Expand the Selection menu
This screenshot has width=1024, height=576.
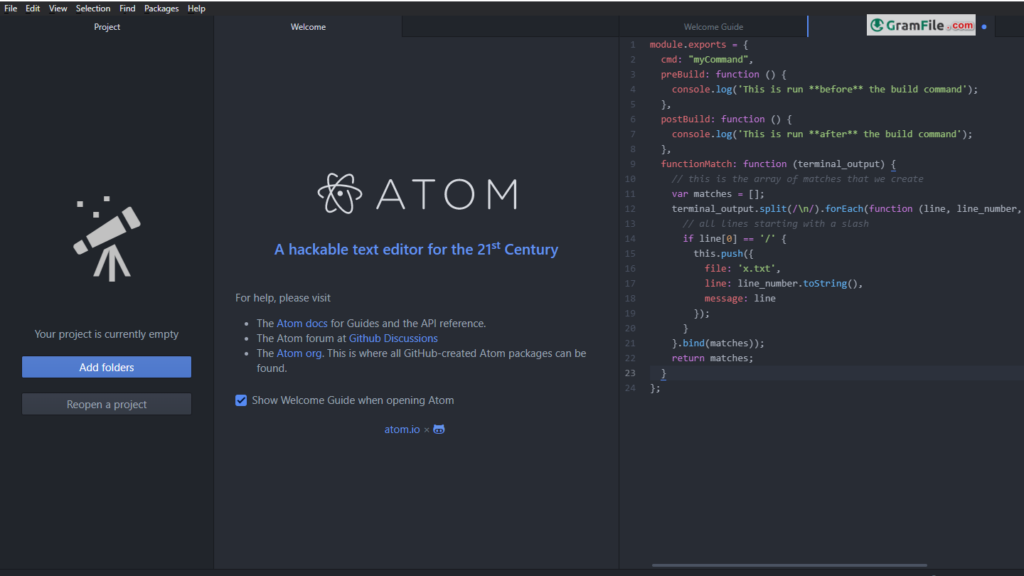point(93,8)
